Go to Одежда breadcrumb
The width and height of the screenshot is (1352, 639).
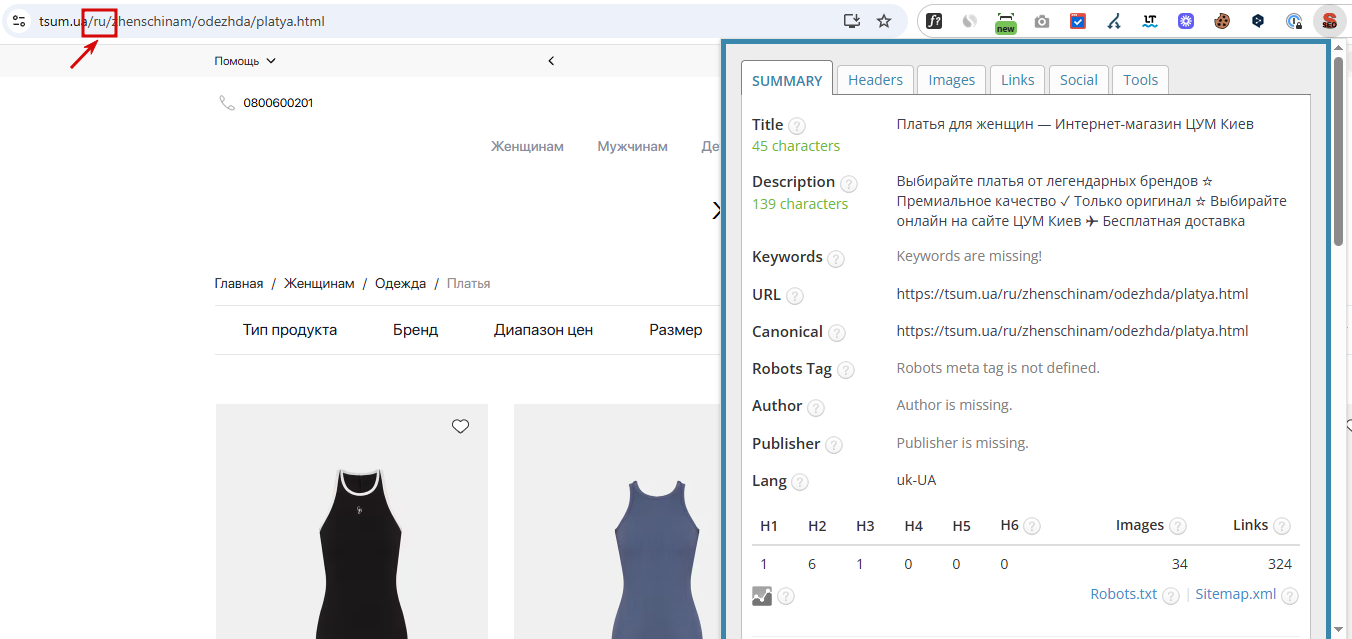[x=400, y=283]
